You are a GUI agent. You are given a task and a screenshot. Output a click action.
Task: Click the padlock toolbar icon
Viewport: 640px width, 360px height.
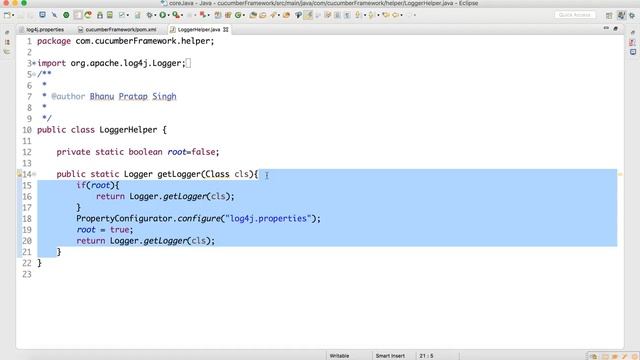100,15
